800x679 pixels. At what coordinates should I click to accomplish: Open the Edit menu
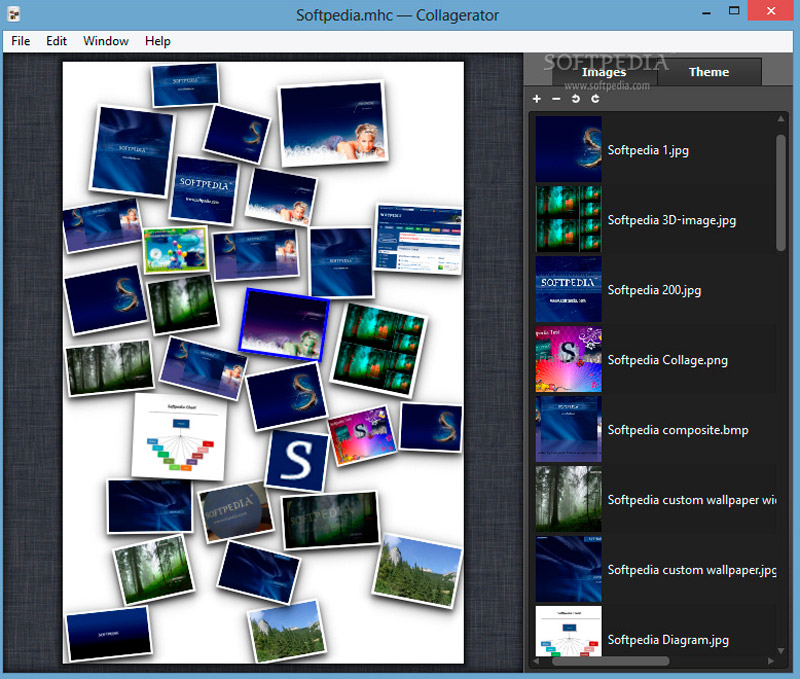click(56, 41)
